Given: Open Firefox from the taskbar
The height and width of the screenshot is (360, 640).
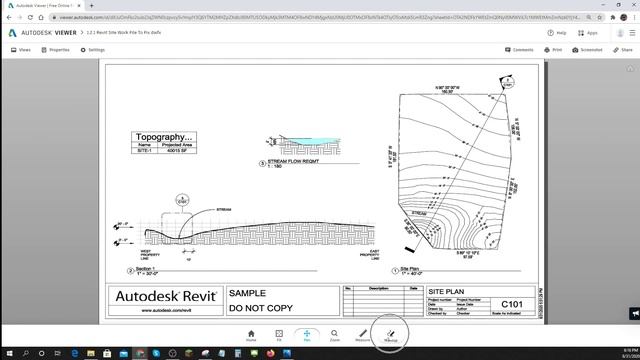Looking at the screenshot, I should (270, 353).
